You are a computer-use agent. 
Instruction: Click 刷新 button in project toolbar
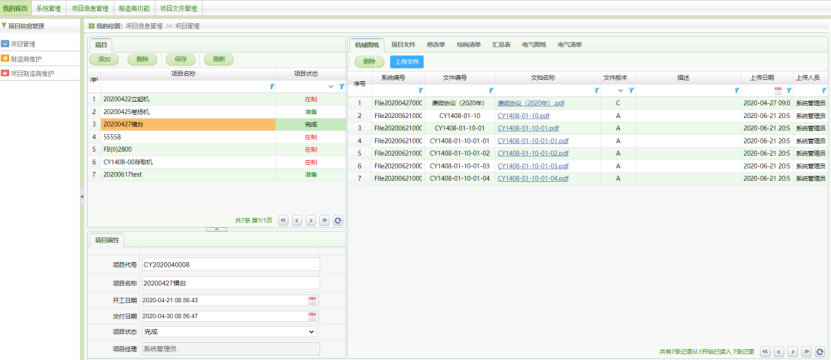click(x=219, y=60)
